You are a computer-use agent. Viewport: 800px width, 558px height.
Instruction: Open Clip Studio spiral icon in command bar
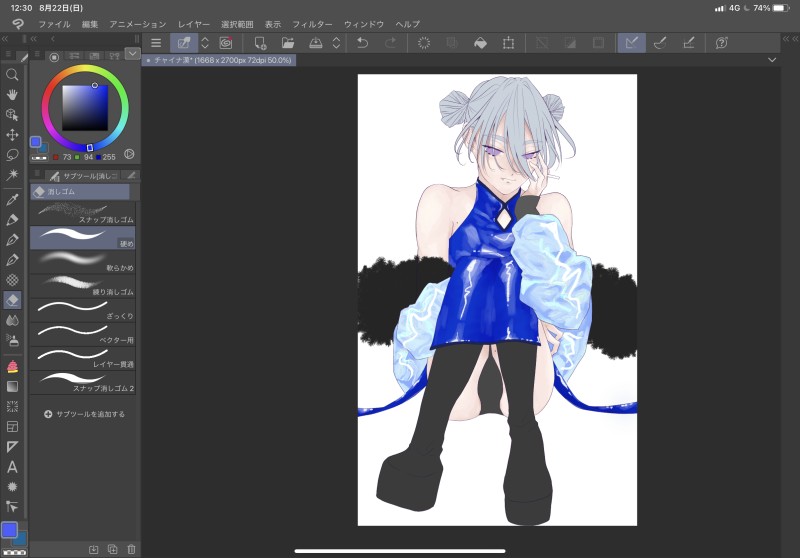pyautogui.click(x=226, y=43)
